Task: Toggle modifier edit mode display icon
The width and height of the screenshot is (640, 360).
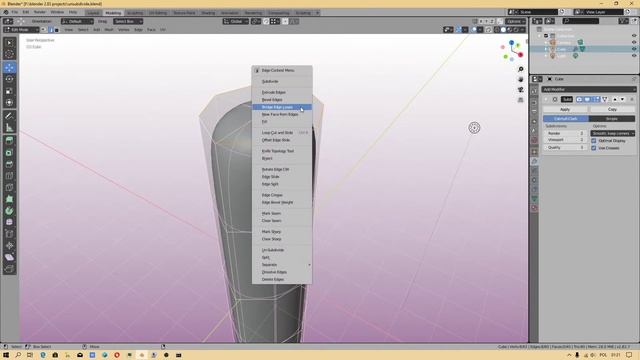Action: click(x=596, y=99)
